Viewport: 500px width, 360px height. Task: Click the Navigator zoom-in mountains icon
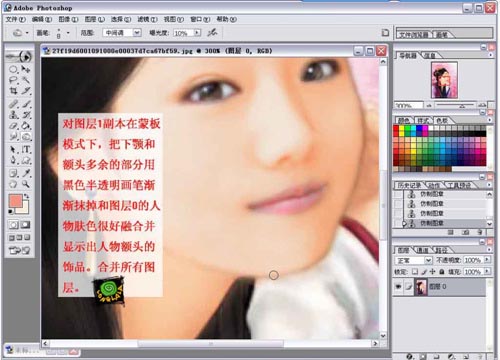point(482,105)
